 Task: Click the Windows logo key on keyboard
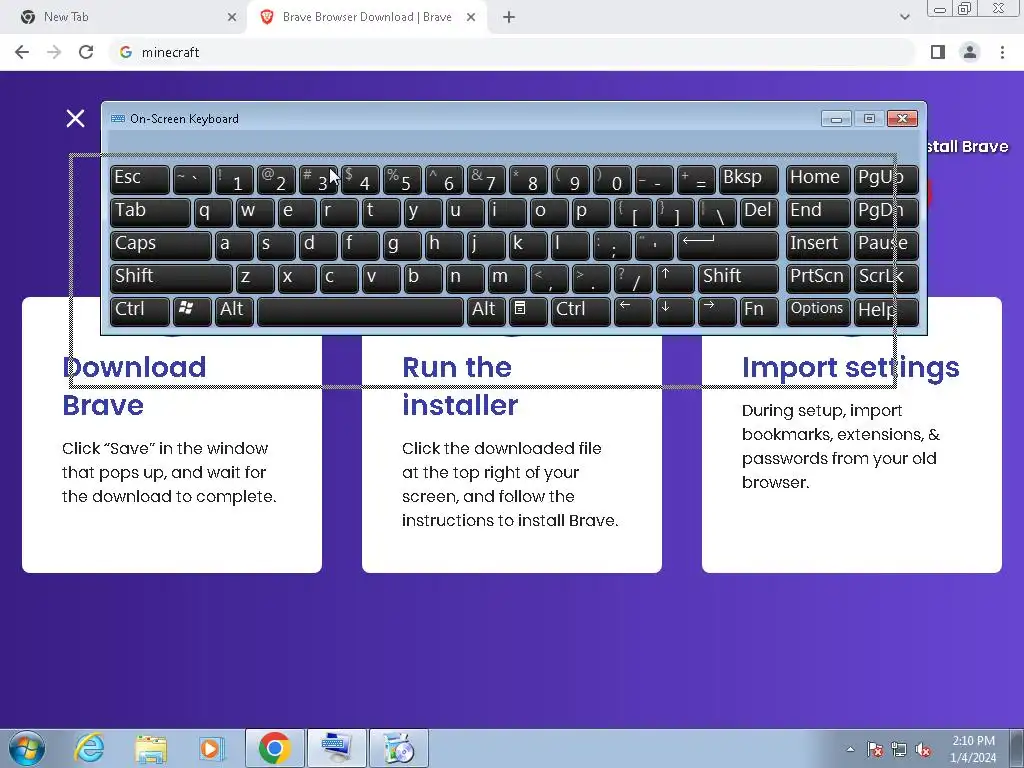click(191, 310)
